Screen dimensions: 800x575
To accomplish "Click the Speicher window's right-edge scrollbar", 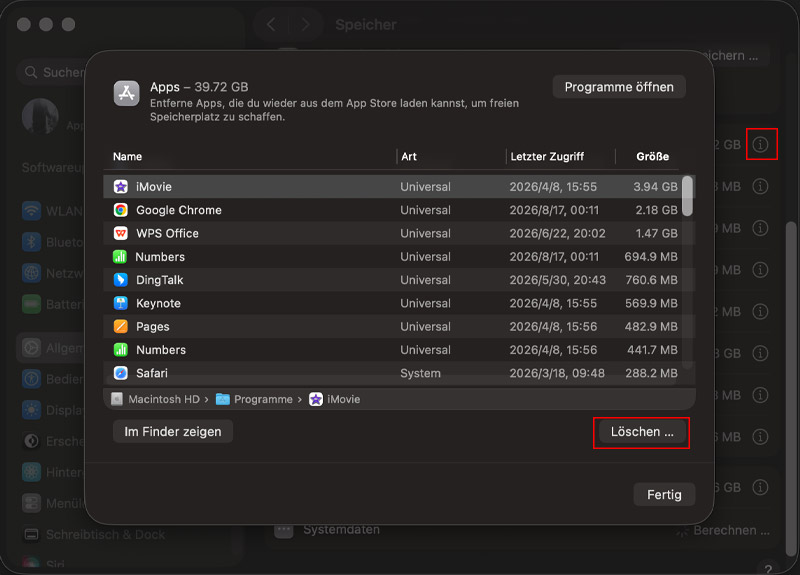I will [x=790, y=388].
